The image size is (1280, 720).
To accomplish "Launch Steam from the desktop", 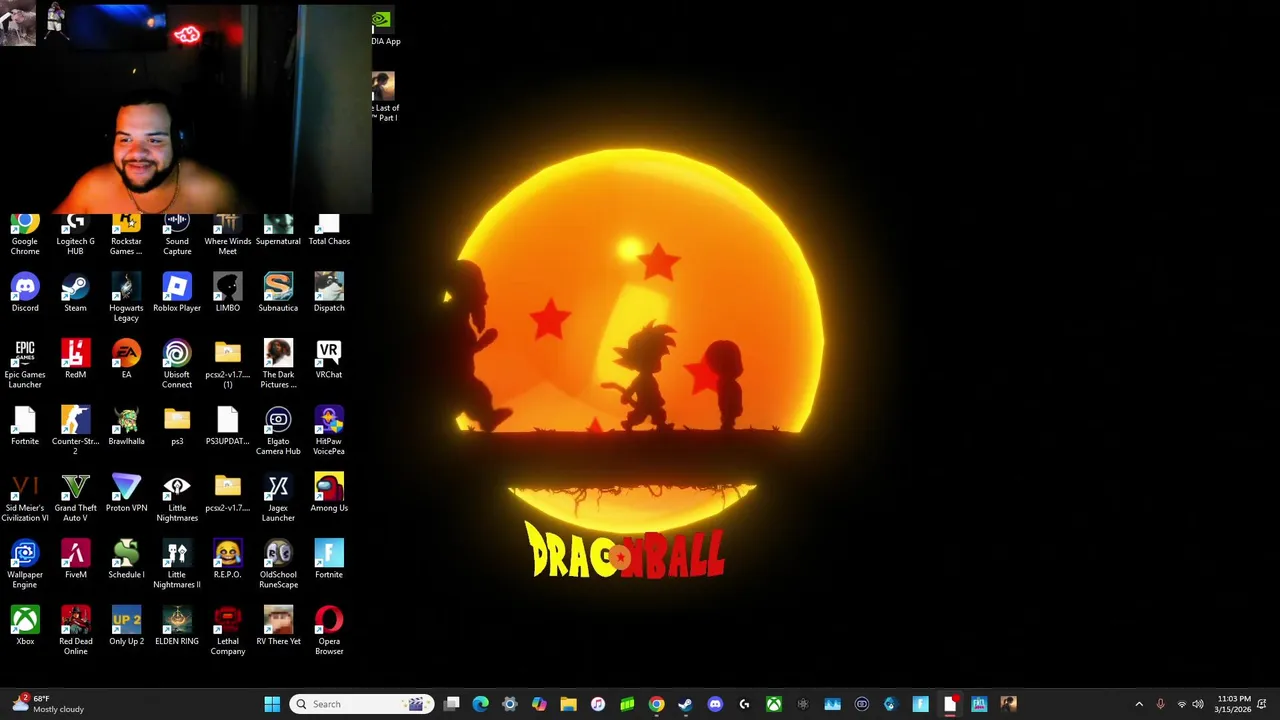I will point(75,292).
